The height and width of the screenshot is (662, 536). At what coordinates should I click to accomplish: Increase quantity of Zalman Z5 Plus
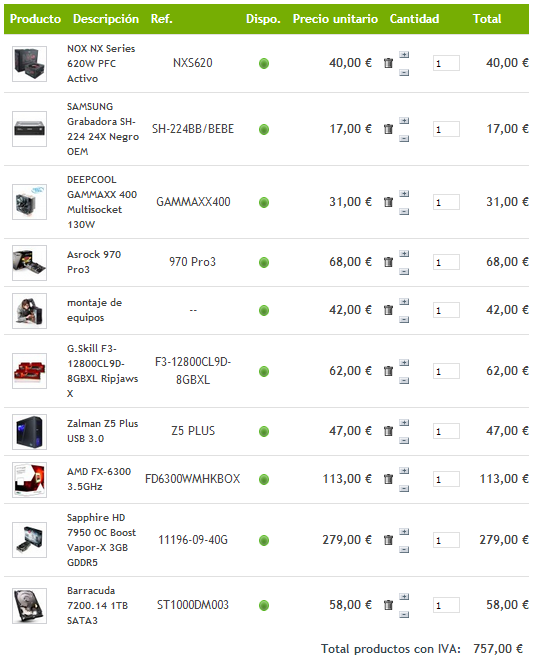(404, 423)
